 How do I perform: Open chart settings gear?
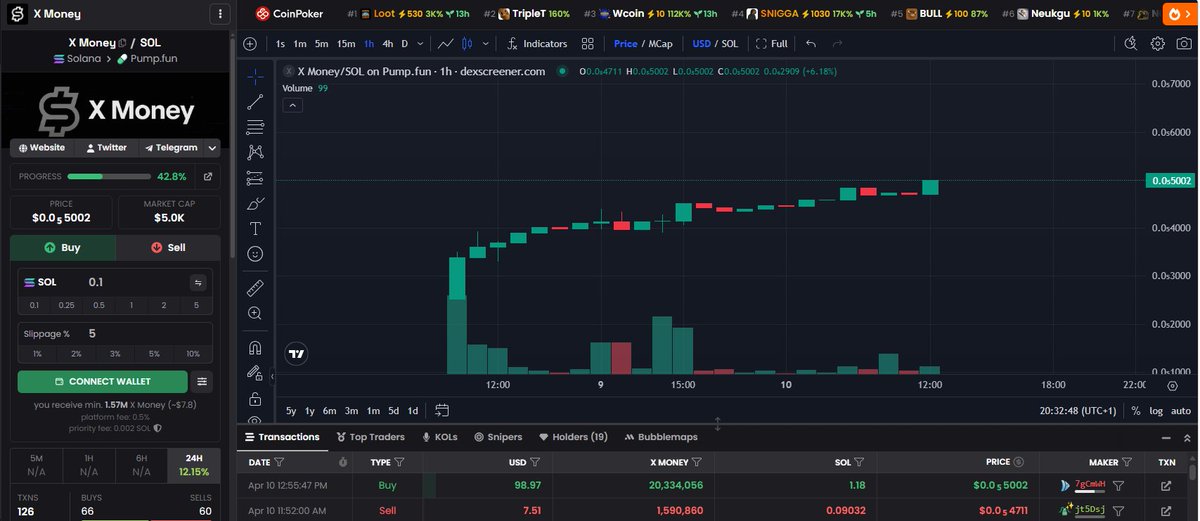pyautogui.click(x=1158, y=44)
